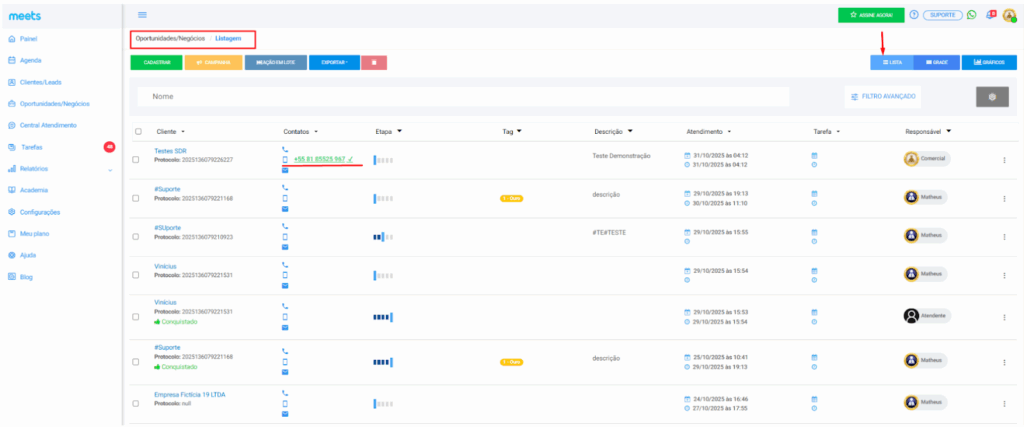Click the red trash delete button
Viewport: 1024px width, 427px height.
(x=374, y=62)
